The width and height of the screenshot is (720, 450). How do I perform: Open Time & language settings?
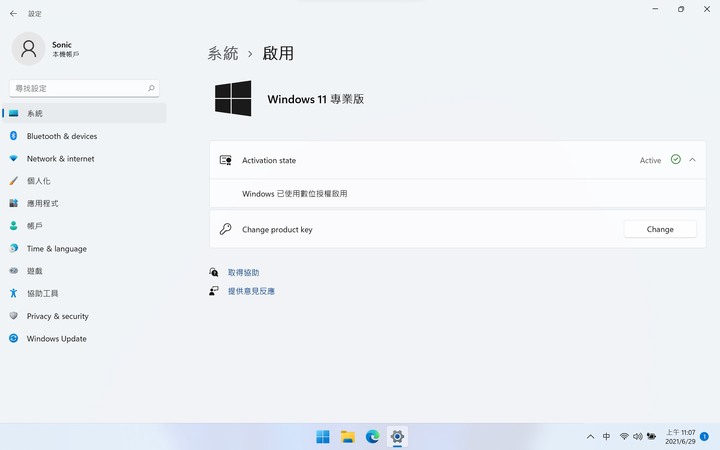coord(84,248)
